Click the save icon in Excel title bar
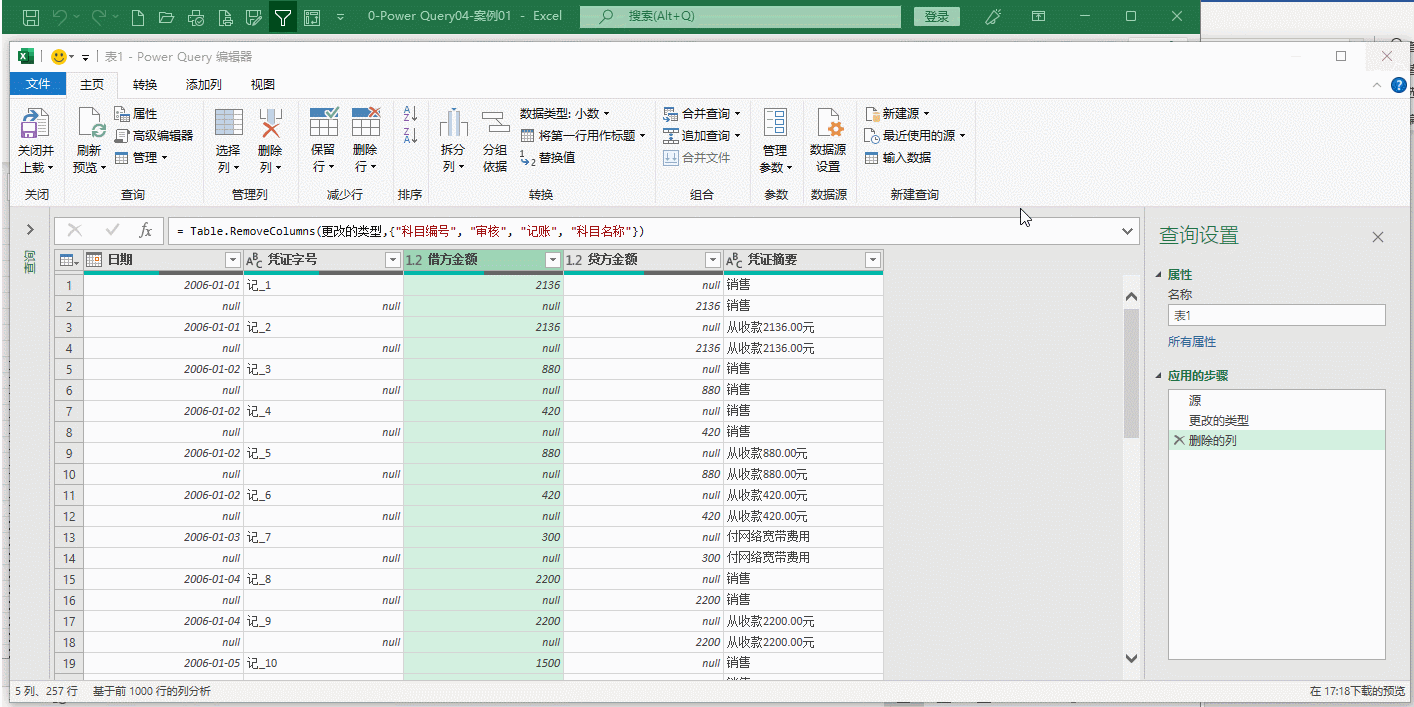This screenshot has width=1414, height=707. click(31, 17)
